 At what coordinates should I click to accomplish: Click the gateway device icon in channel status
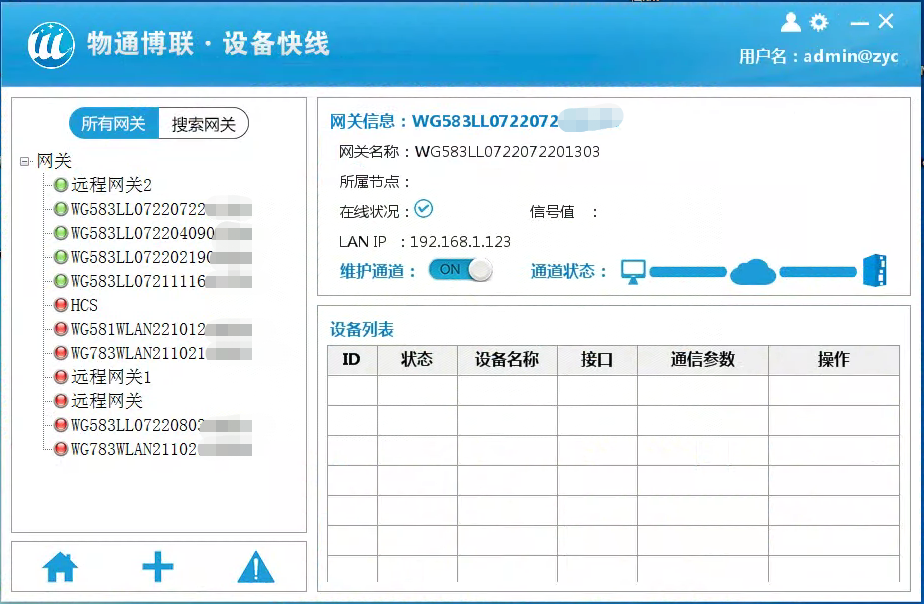pyautogui.click(x=874, y=270)
